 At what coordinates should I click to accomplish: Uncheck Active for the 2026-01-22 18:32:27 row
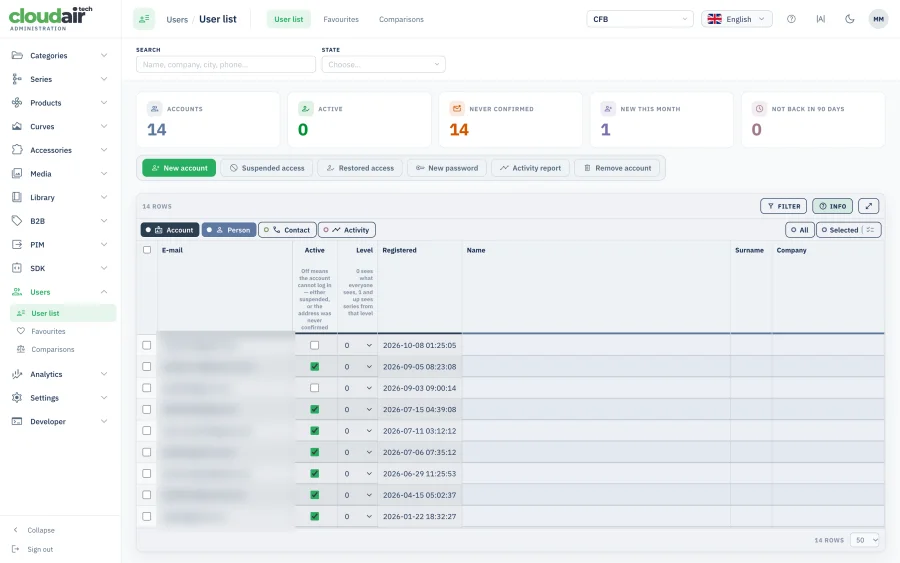(x=315, y=517)
